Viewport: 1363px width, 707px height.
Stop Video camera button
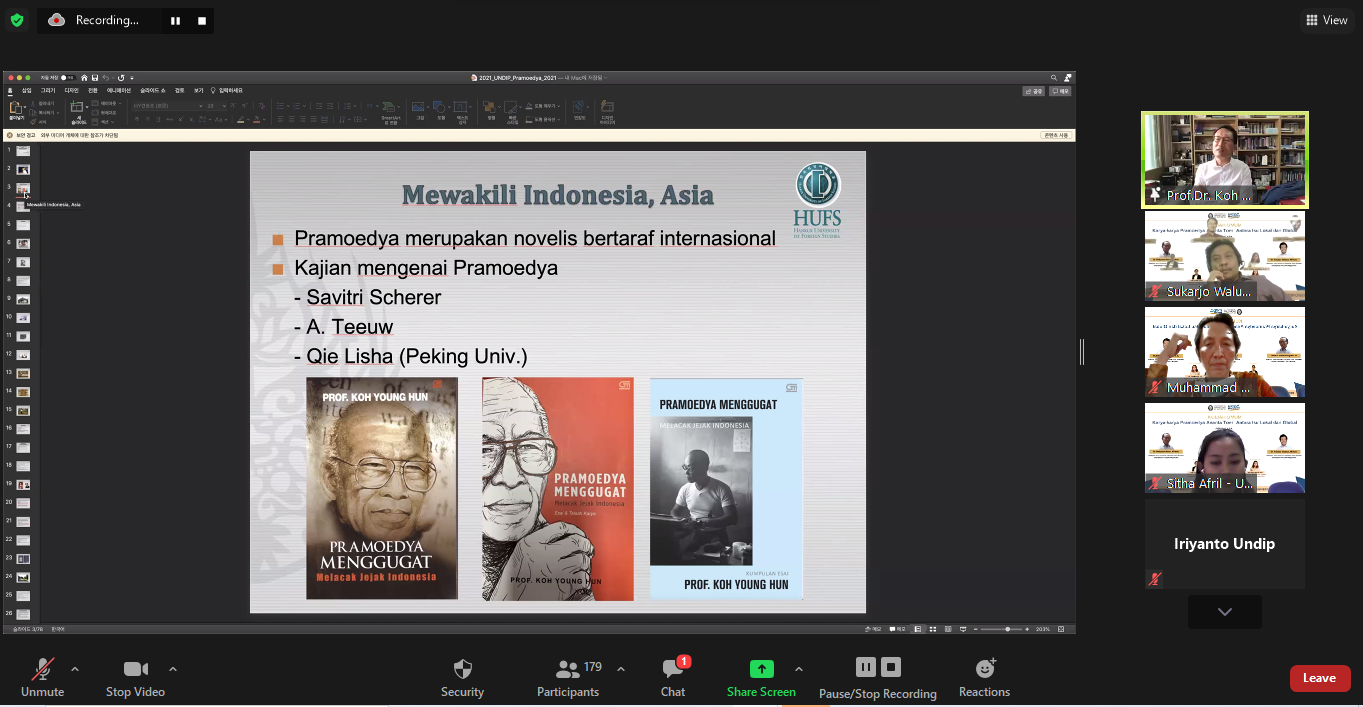tap(135, 677)
